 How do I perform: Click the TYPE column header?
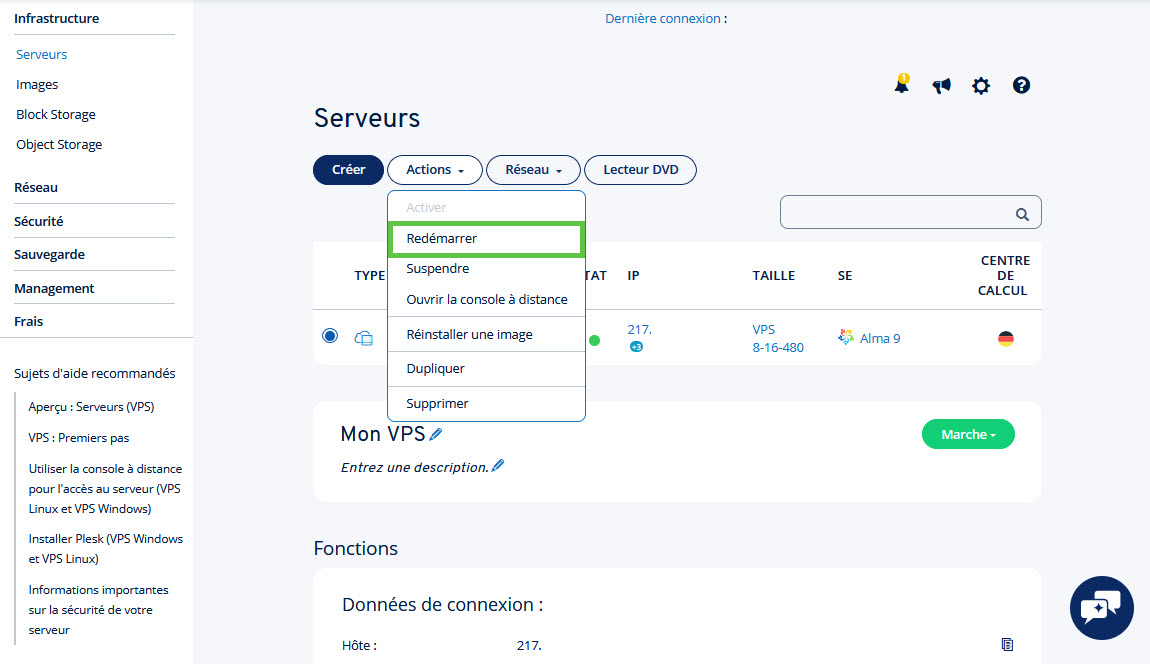370,276
